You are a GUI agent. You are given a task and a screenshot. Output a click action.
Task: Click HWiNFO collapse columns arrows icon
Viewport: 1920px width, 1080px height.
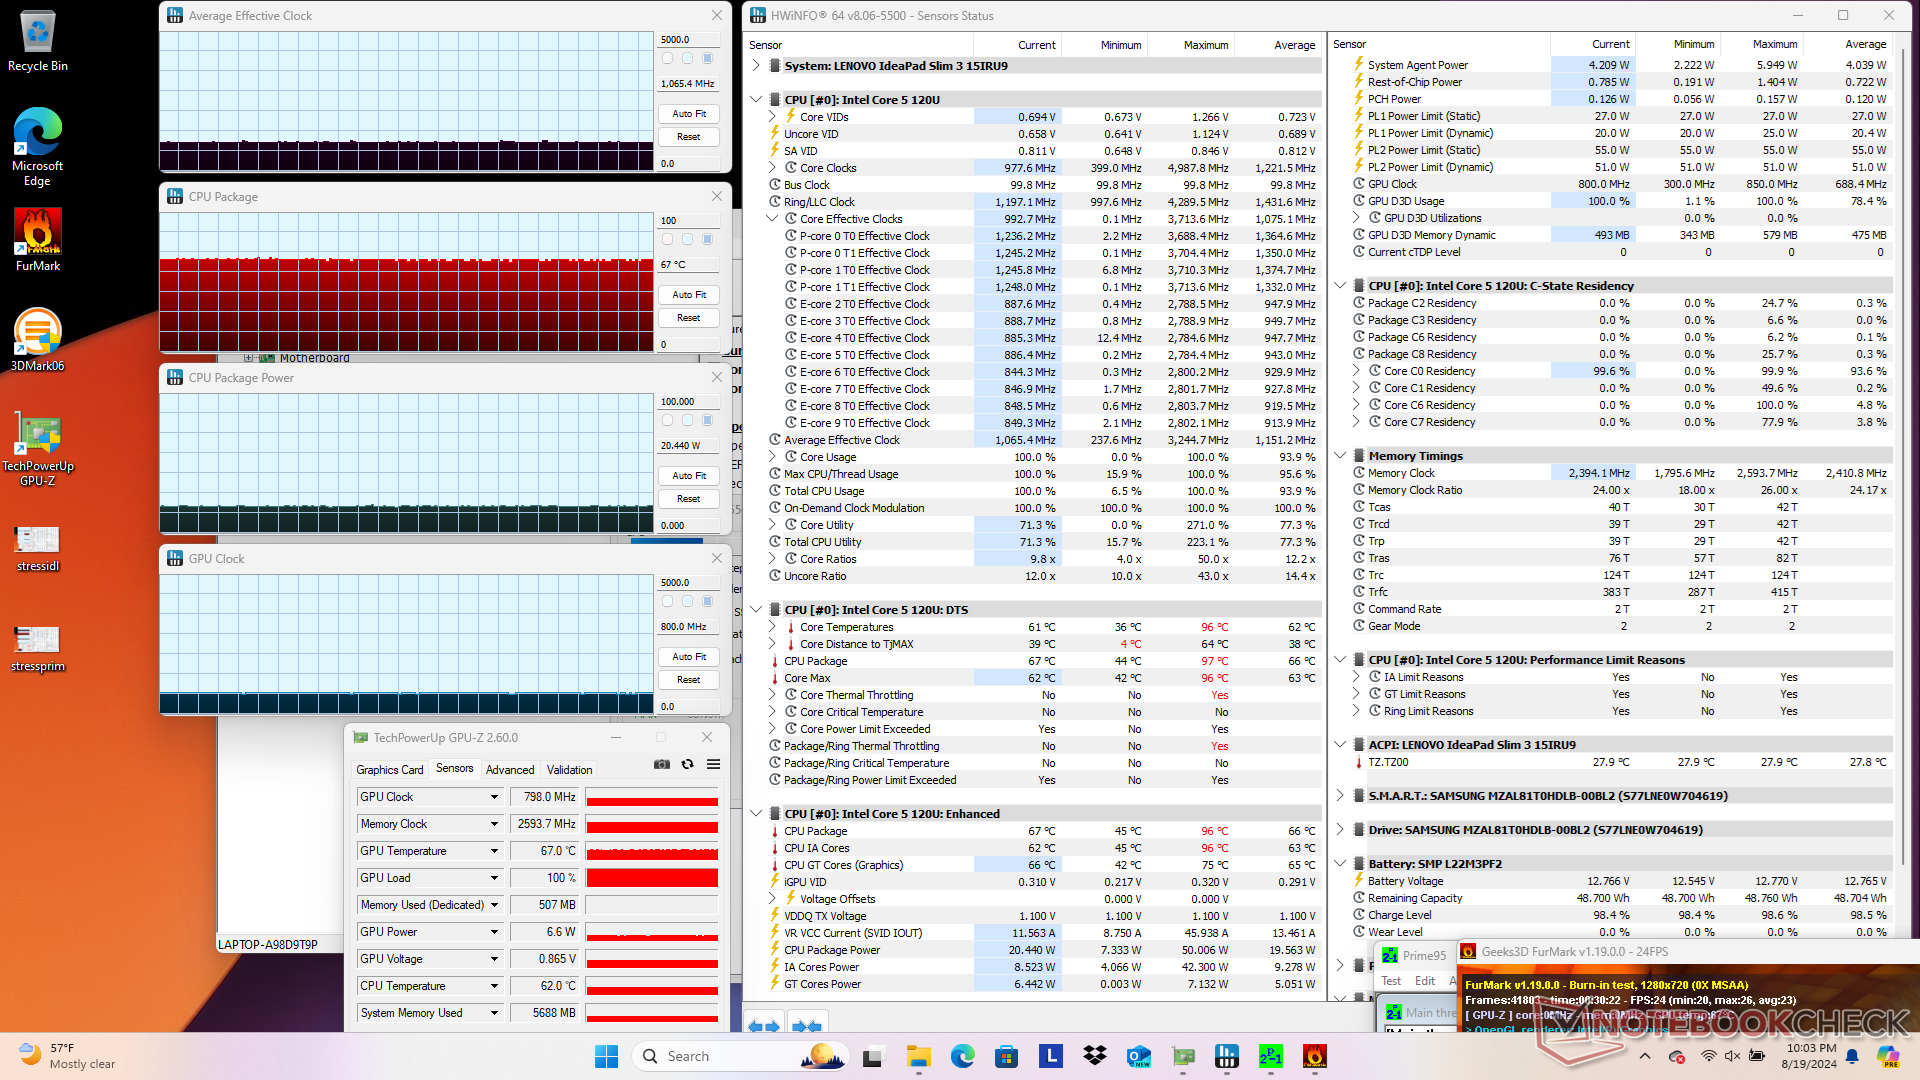806,1026
